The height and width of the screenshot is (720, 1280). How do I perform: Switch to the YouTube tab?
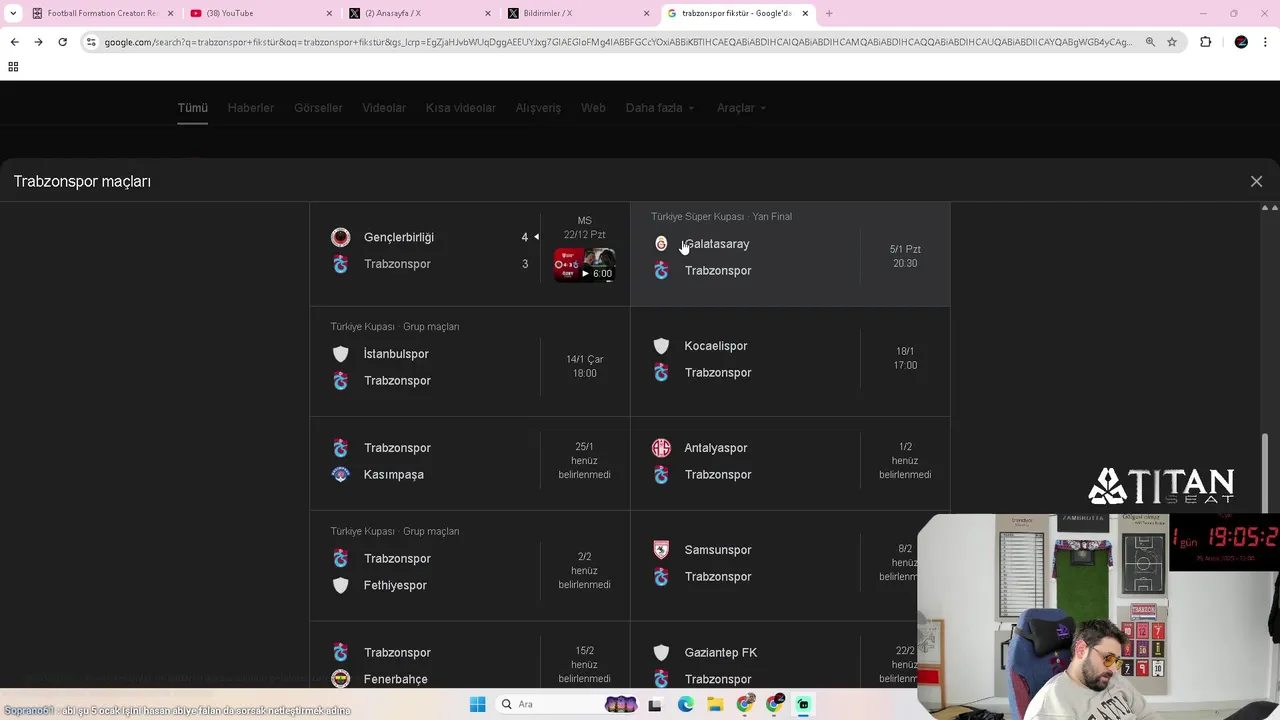260,13
